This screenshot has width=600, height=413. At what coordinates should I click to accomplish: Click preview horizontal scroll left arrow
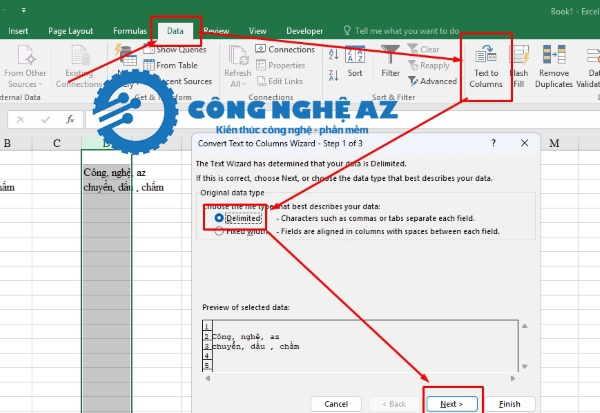click(x=208, y=378)
